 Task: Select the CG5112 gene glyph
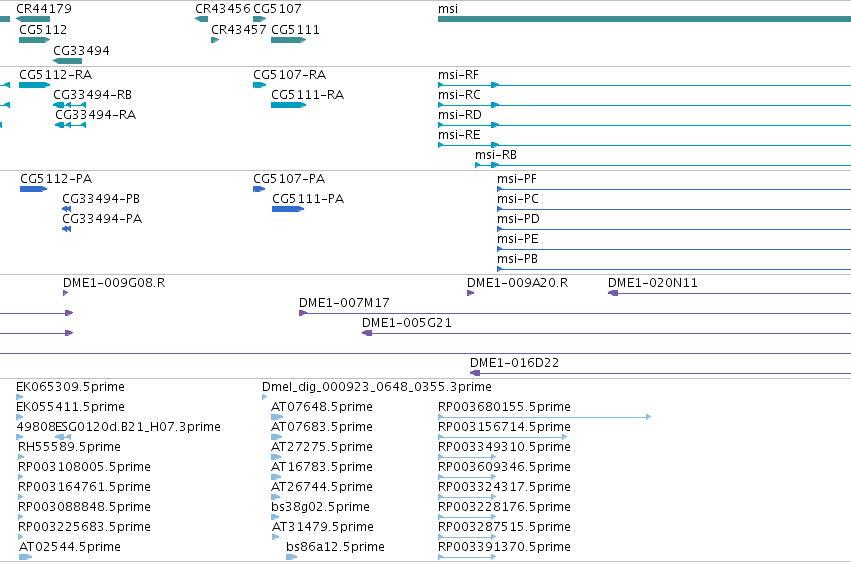pos(34,40)
